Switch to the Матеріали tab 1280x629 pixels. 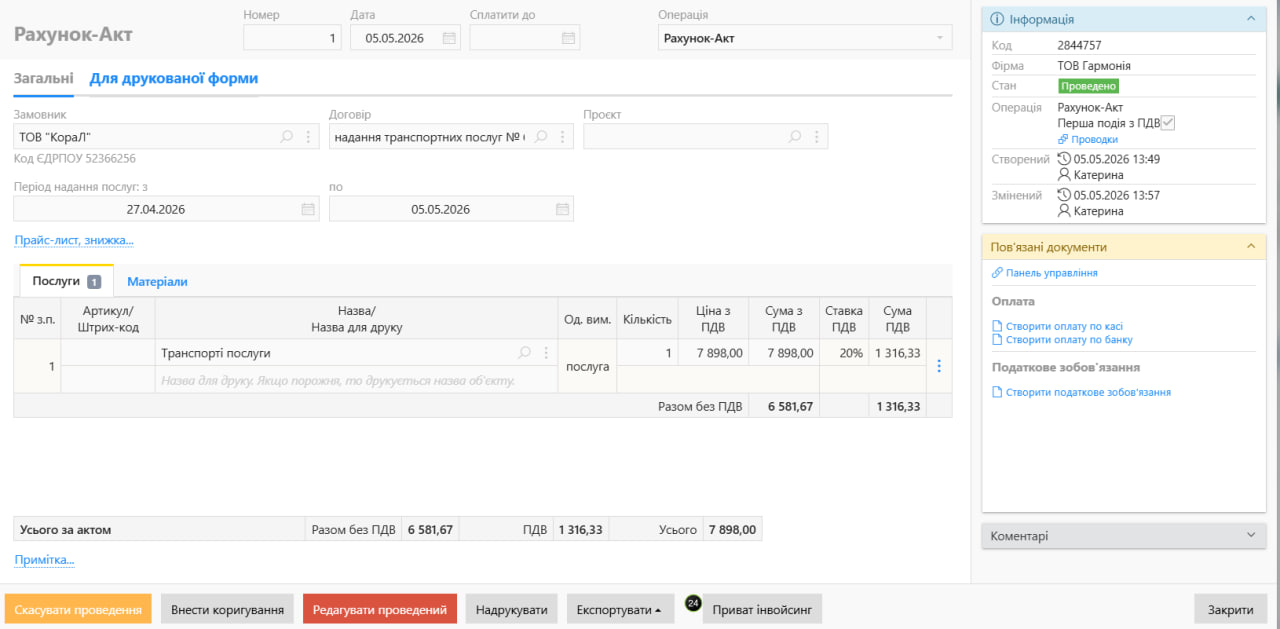tap(157, 282)
